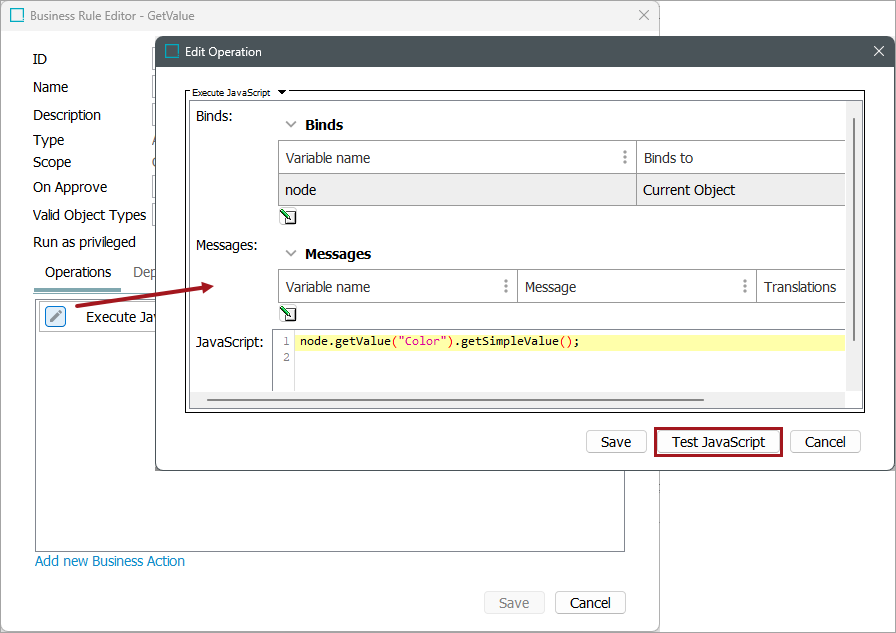896x633 pixels.
Task: Click the horizontal scrollbar in Edit Operation
Action: [x=455, y=400]
